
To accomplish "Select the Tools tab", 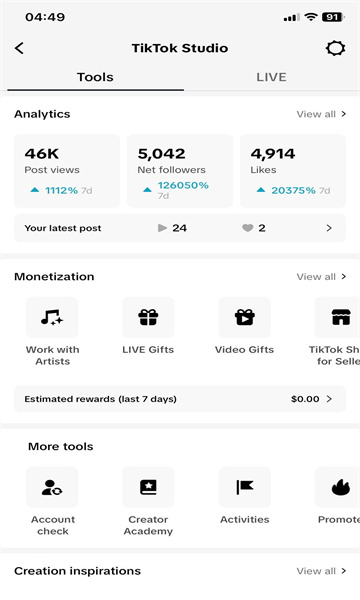I will point(95,77).
